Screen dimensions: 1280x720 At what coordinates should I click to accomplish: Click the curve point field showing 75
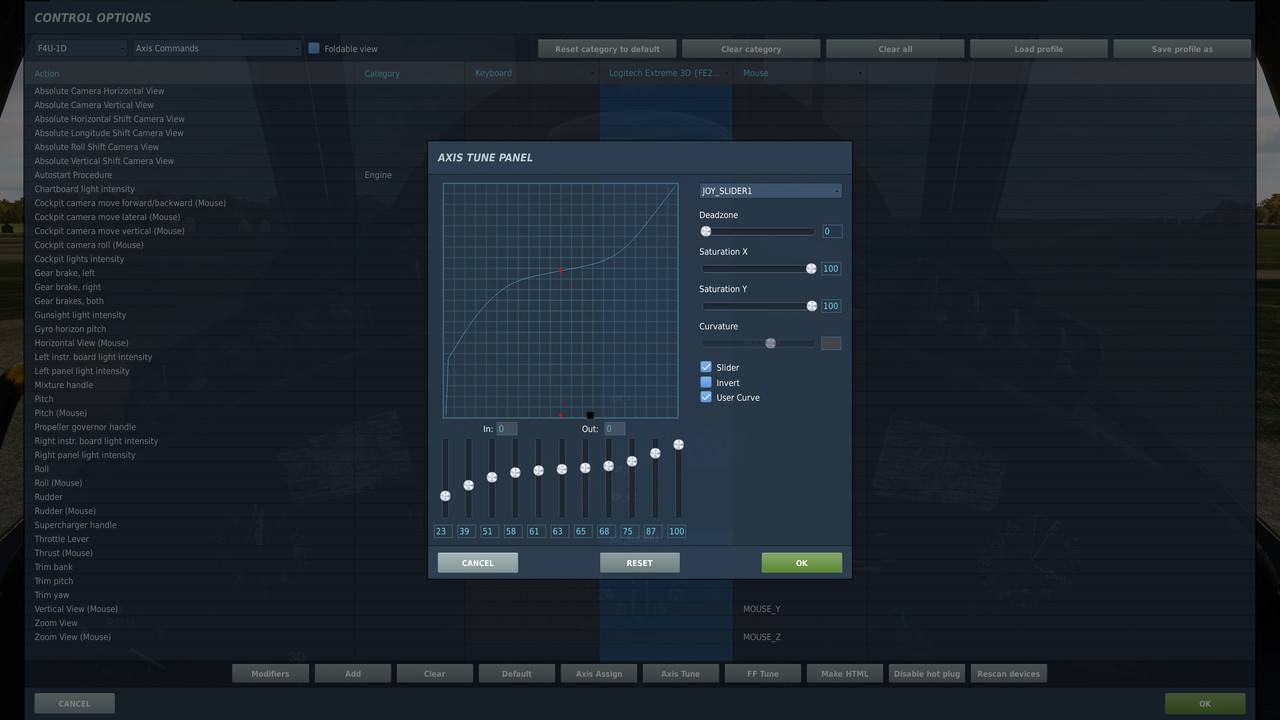coord(629,531)
